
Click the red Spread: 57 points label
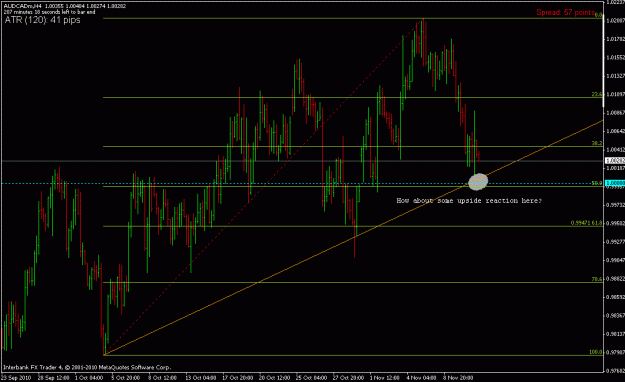tap(565, 12)
